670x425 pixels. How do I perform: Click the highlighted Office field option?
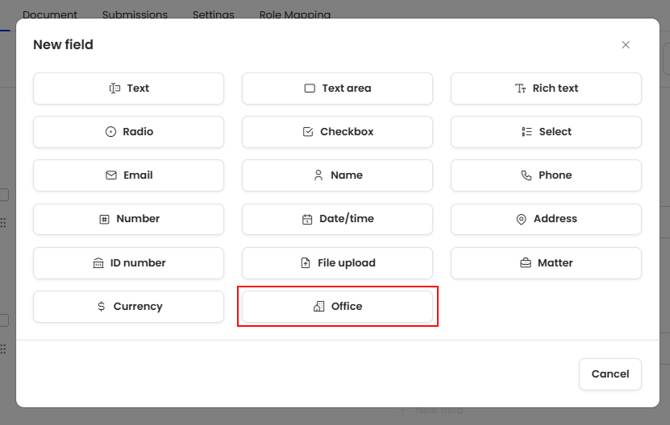[337, 307]
